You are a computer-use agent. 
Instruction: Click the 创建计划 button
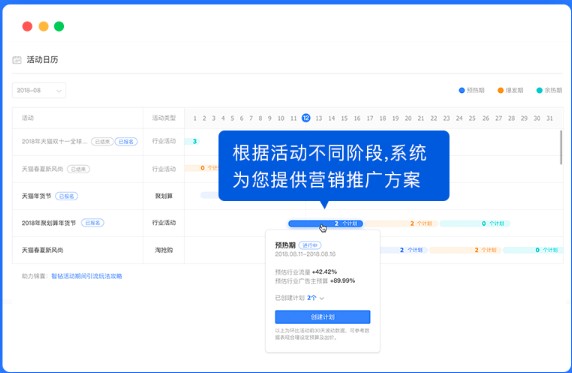322,317
